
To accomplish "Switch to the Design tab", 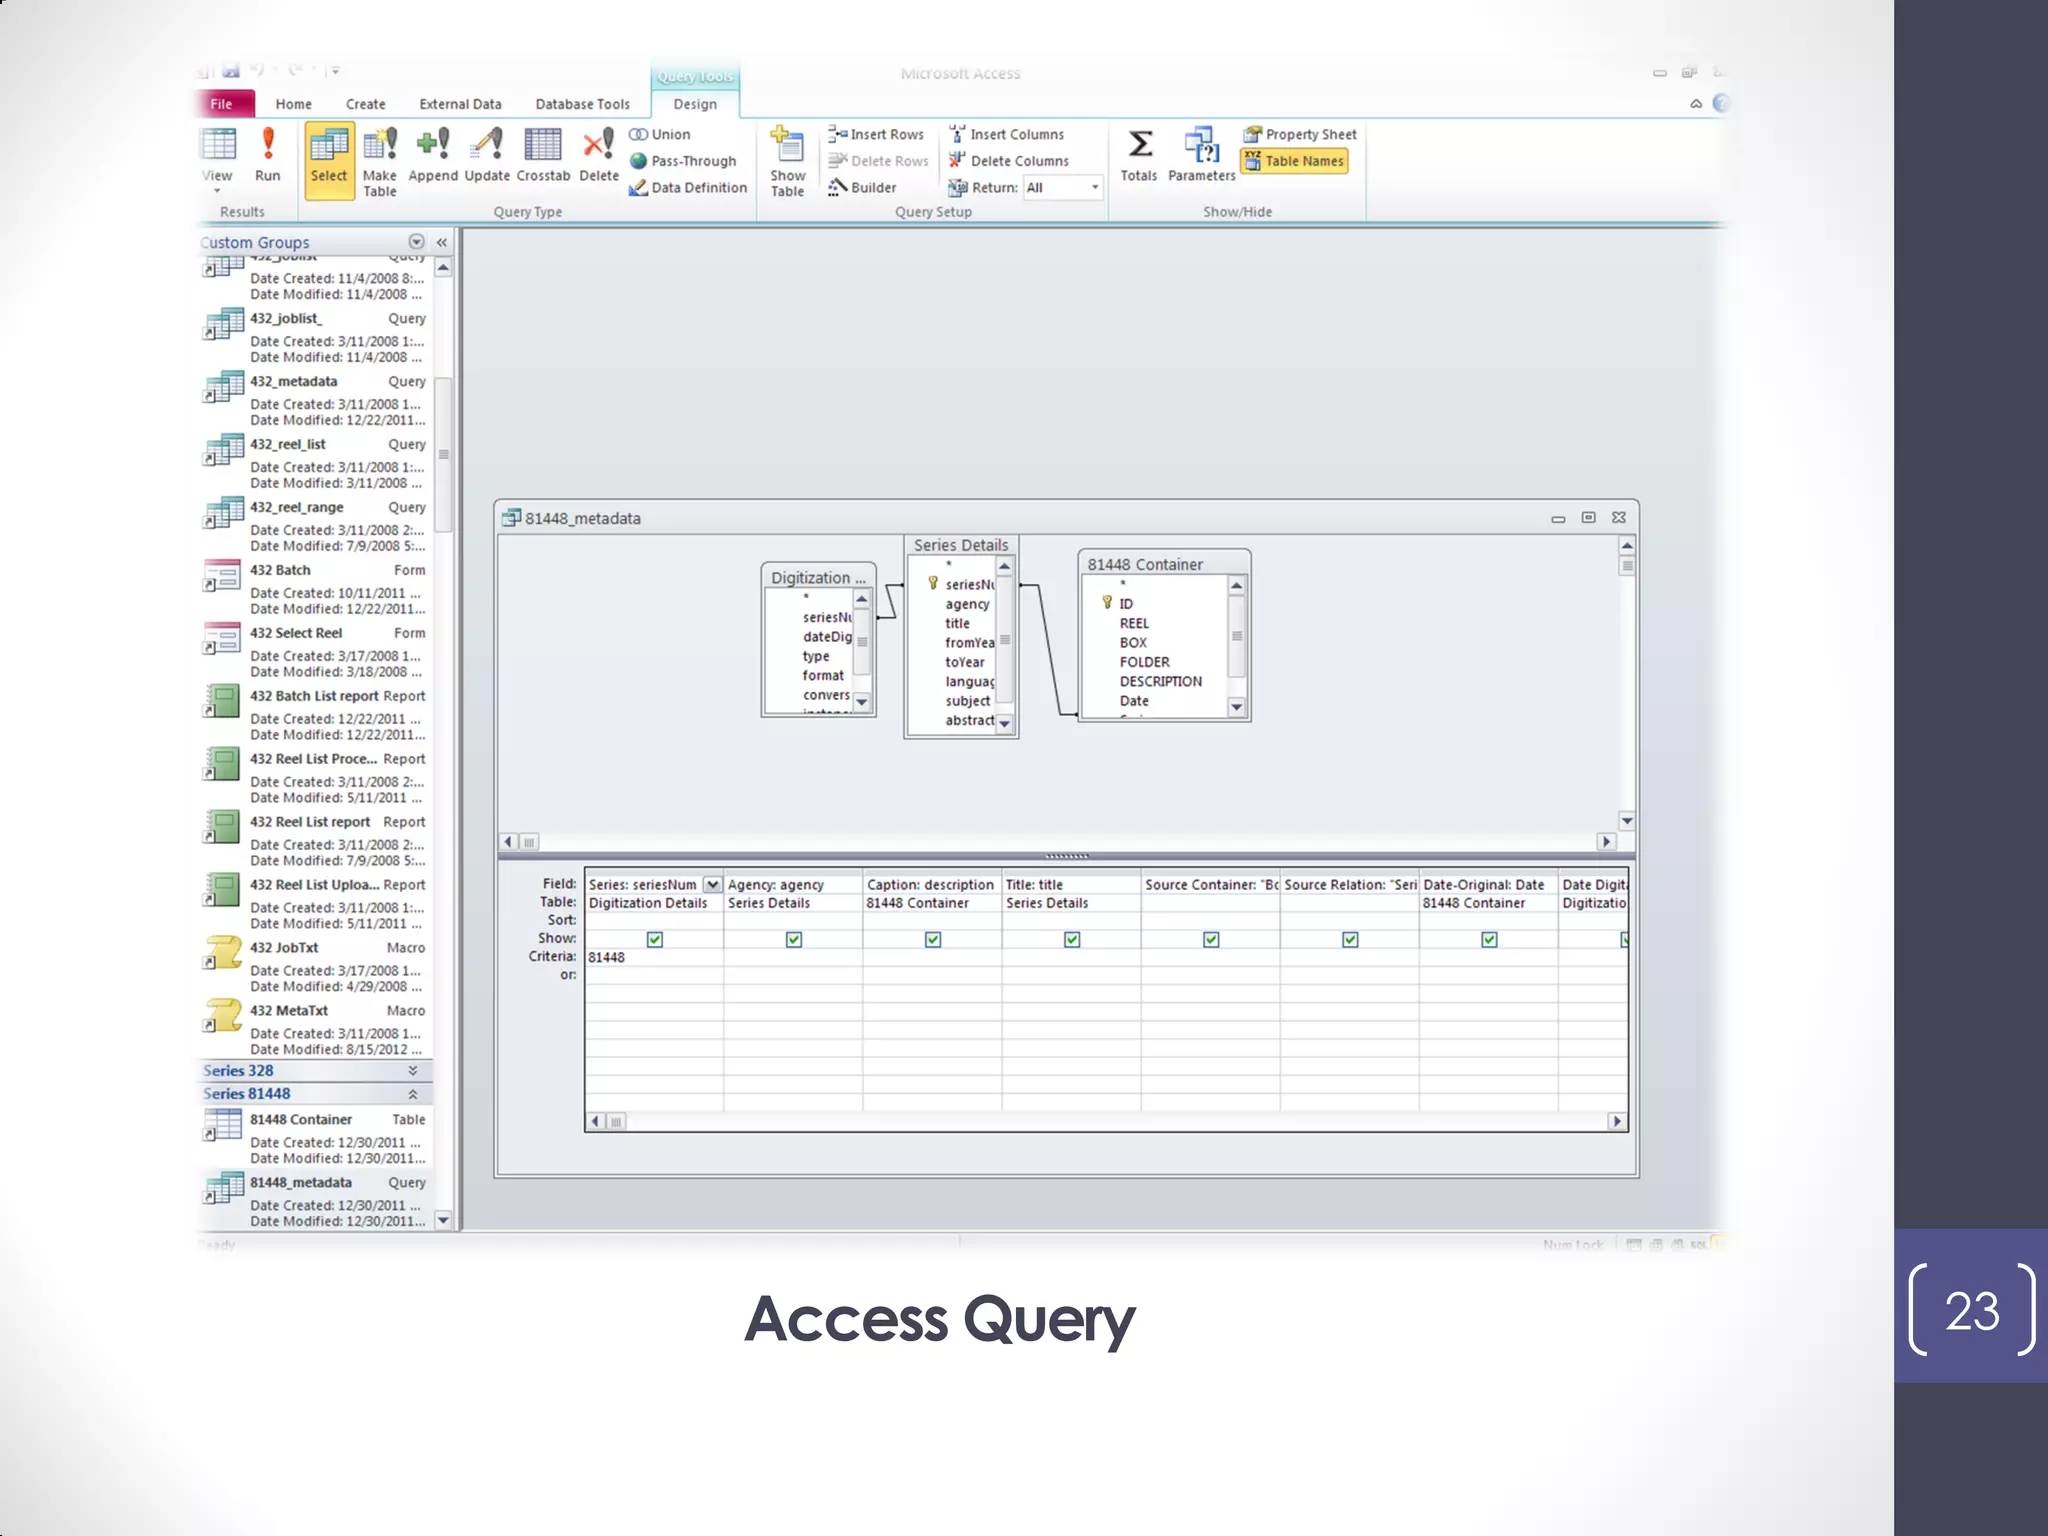I will pyautogui.click(x=695, y=104).
